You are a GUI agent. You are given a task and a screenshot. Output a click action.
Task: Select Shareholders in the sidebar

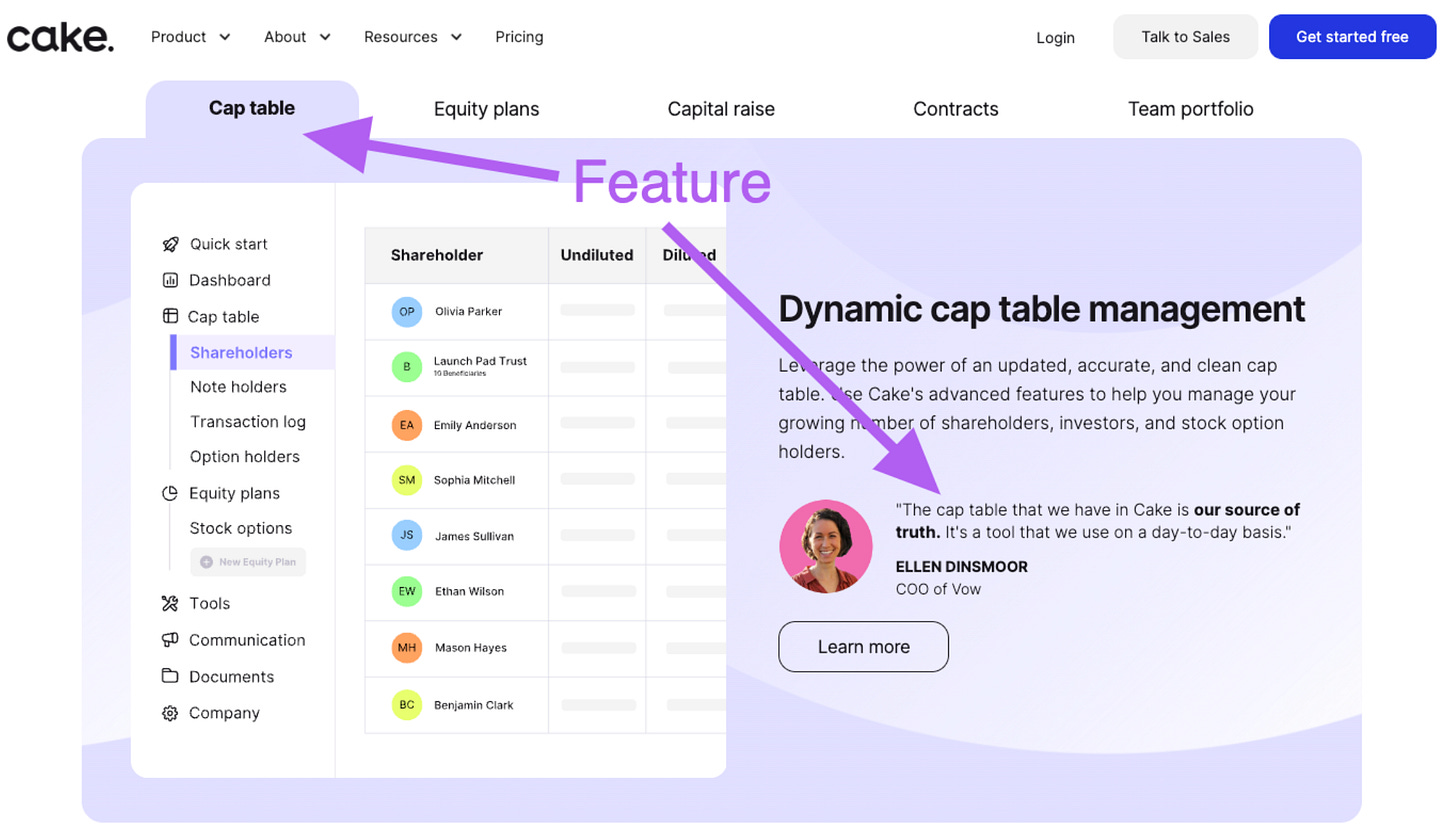point(252,352)
